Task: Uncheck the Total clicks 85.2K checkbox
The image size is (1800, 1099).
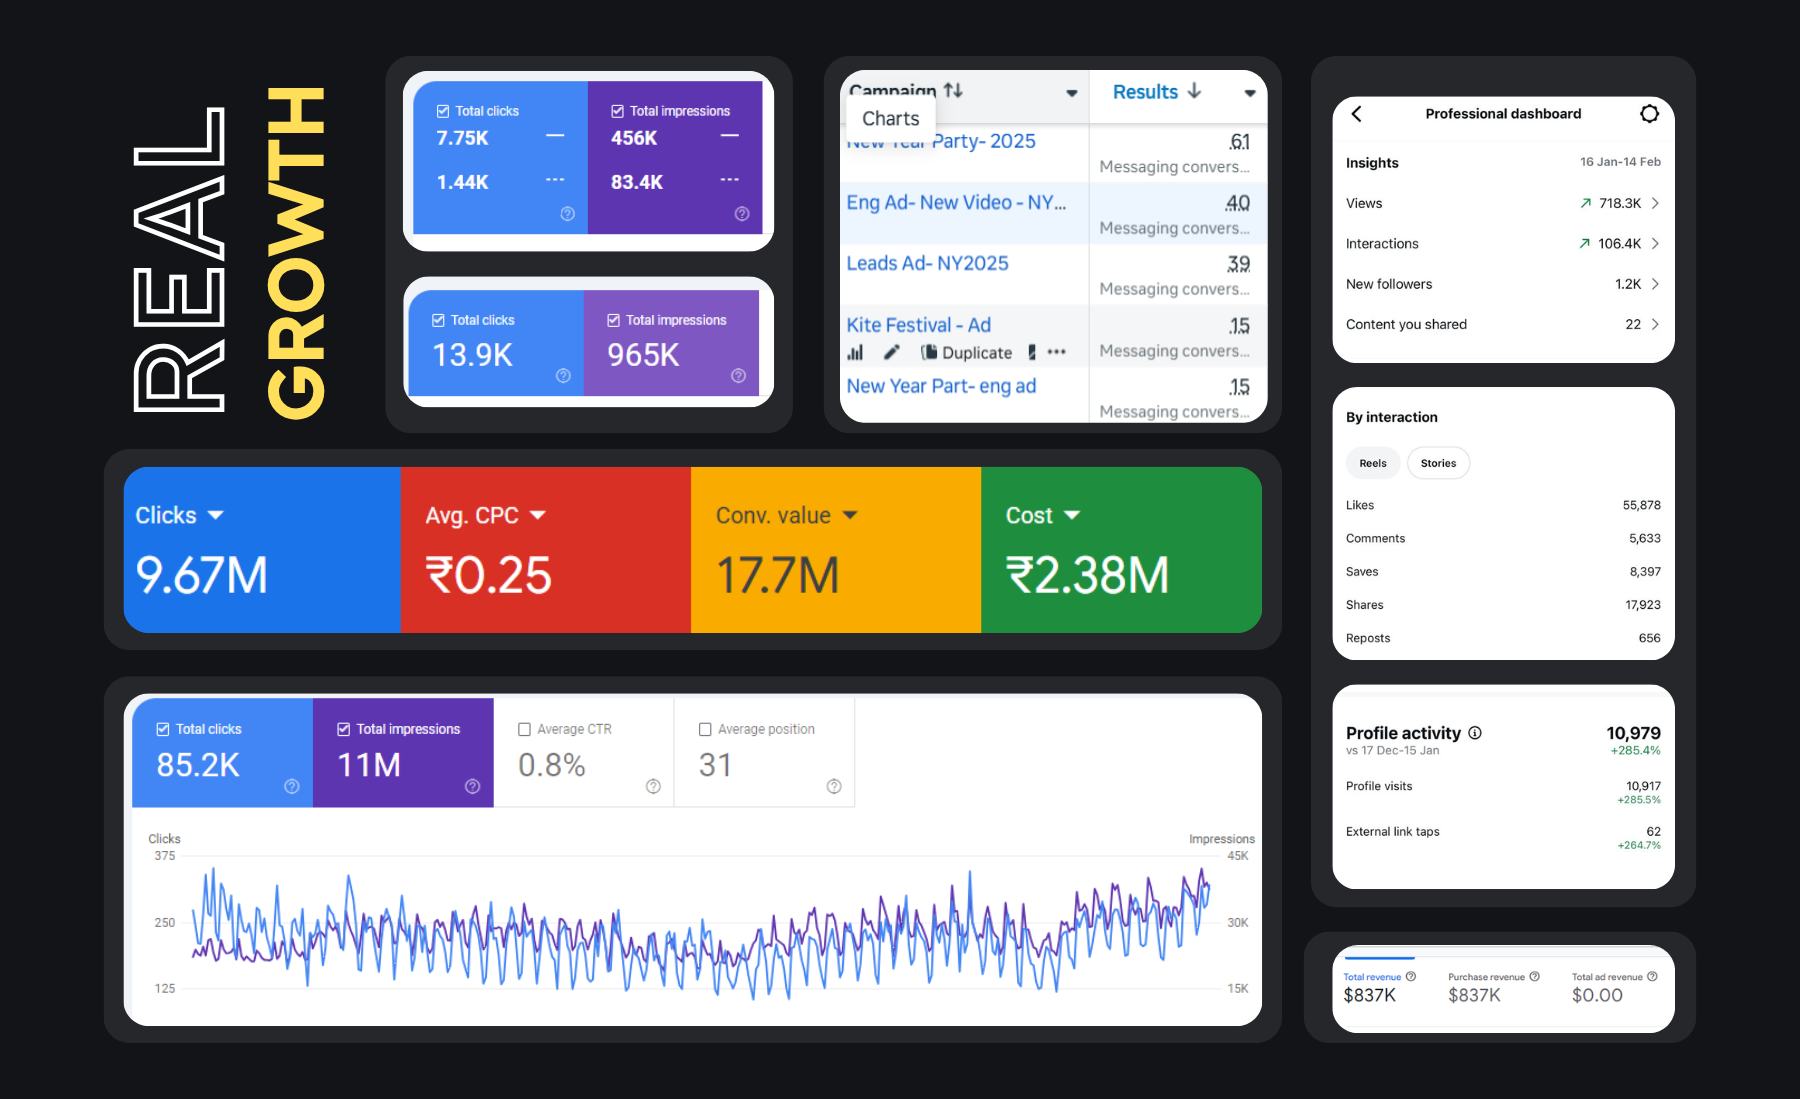Action: click(164, 729)
